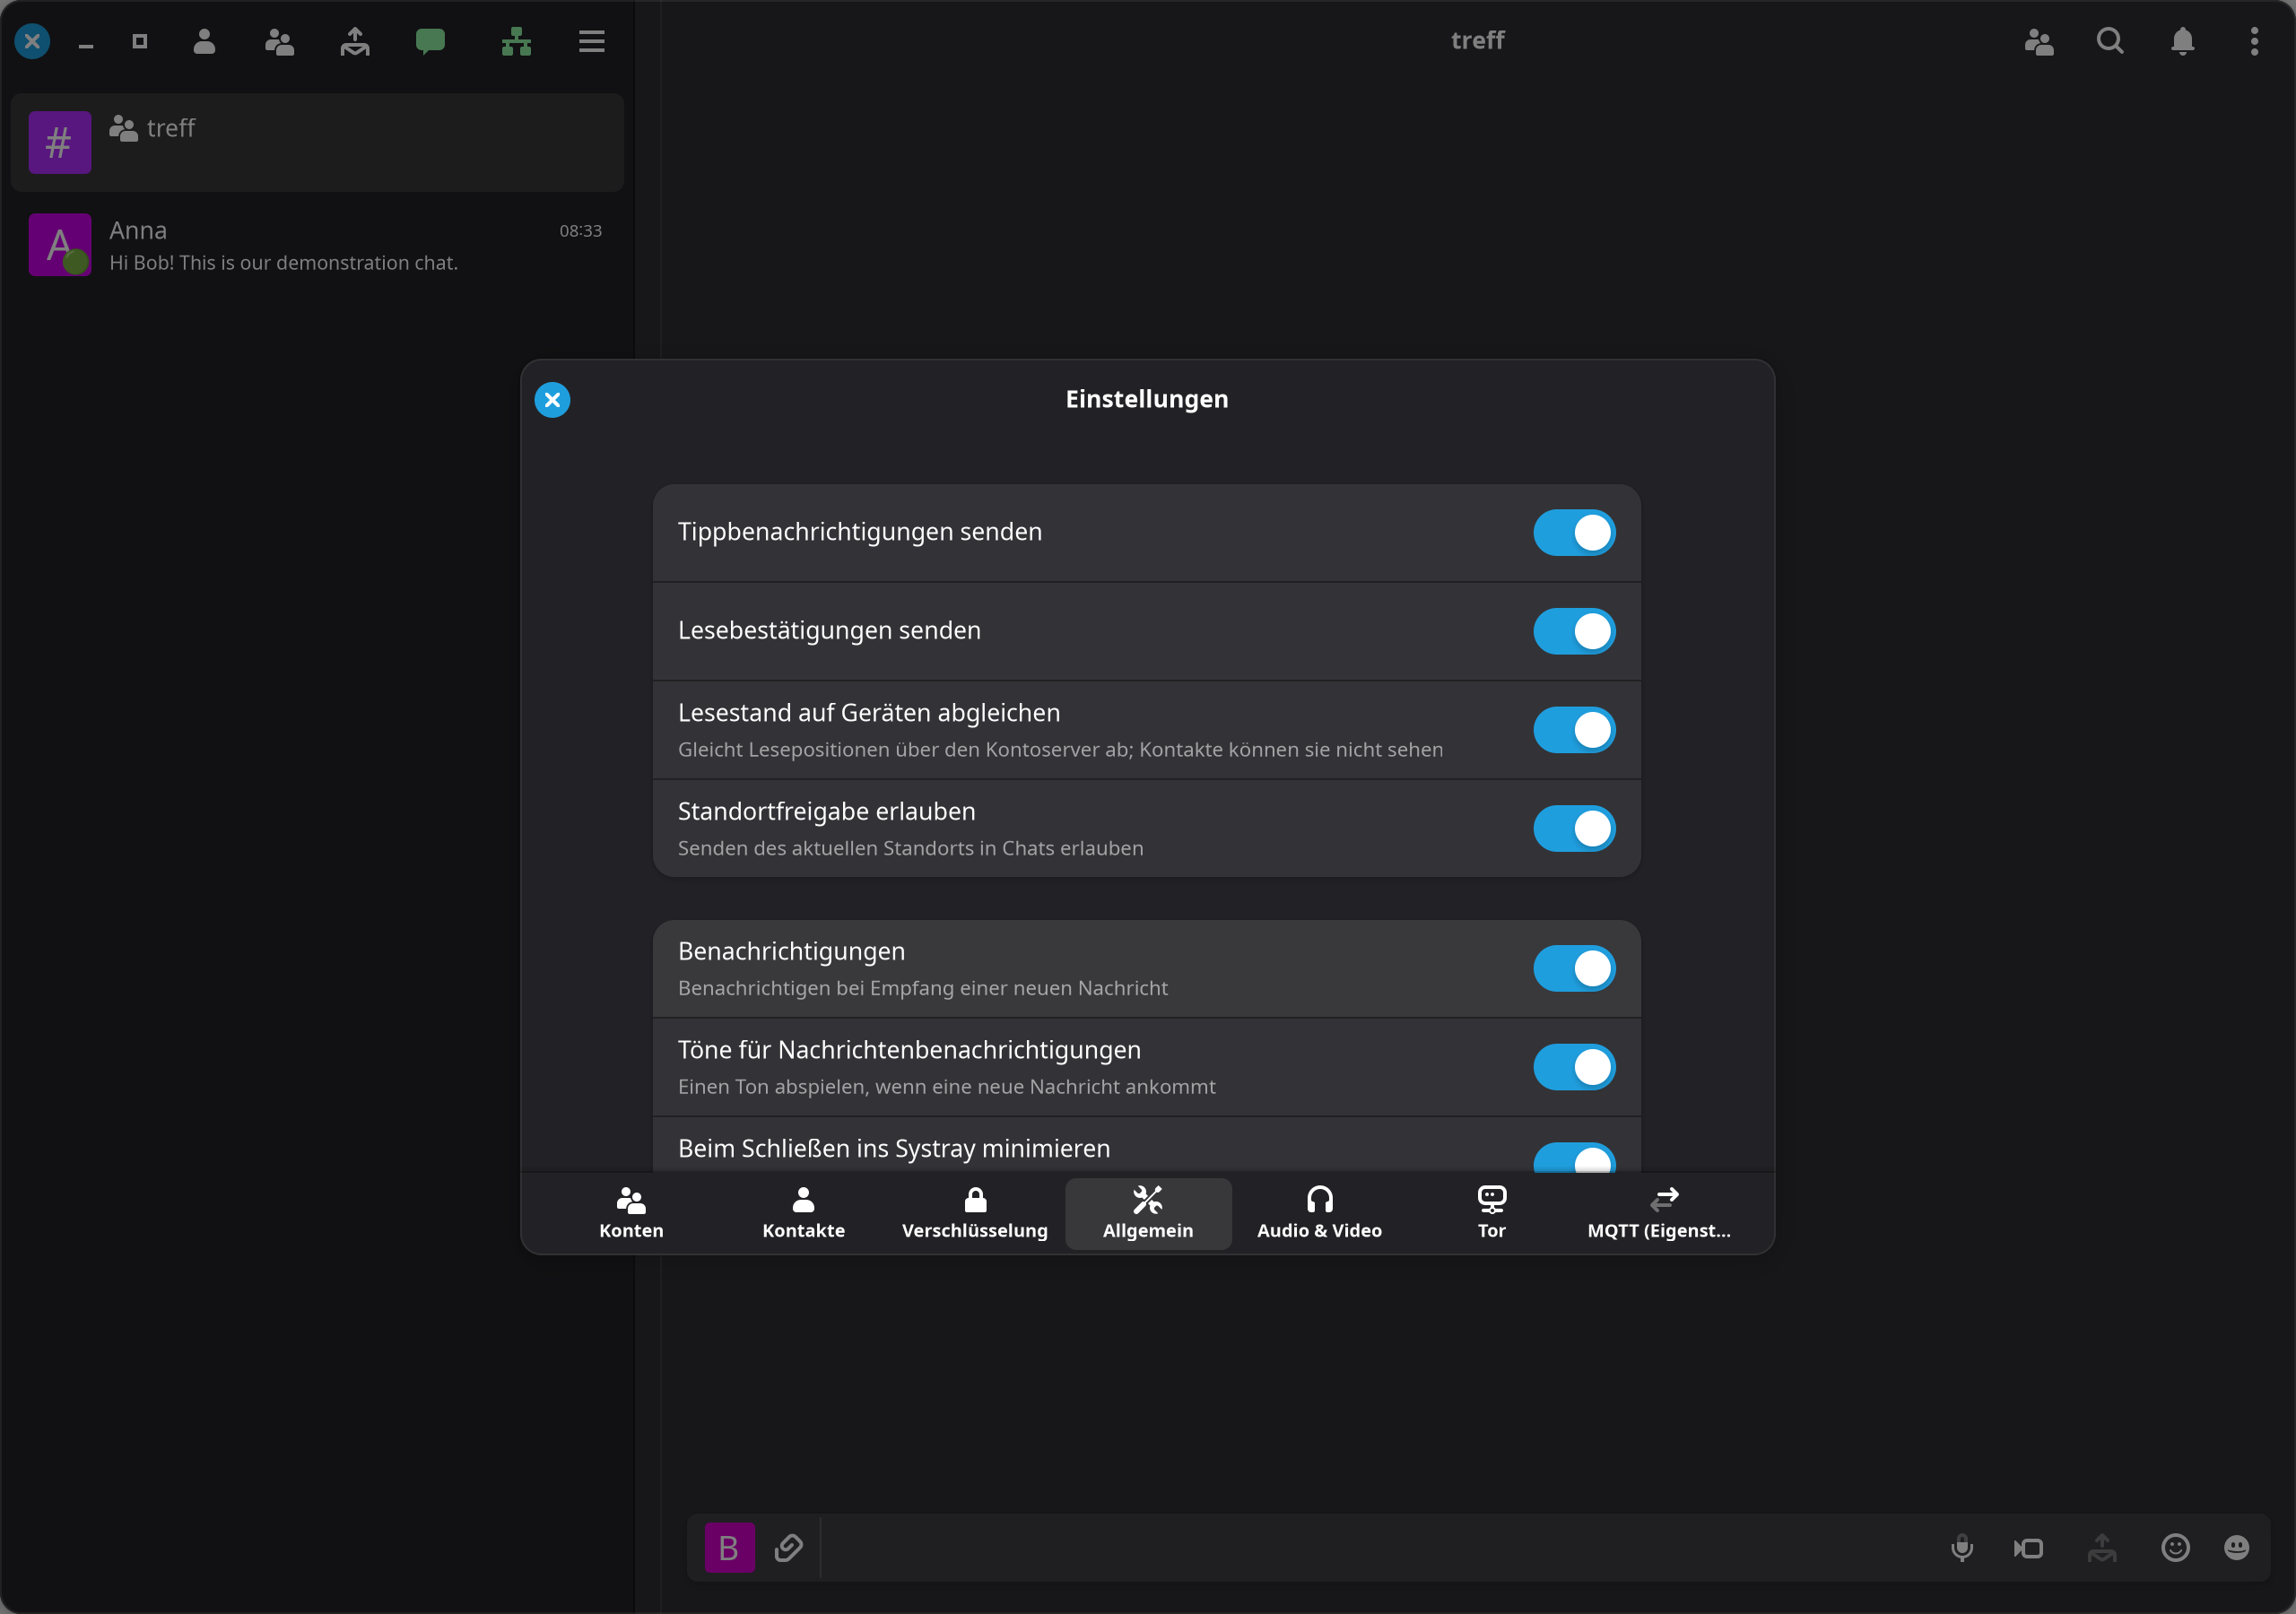Open the Tor settings tab

point(1491,1214)
